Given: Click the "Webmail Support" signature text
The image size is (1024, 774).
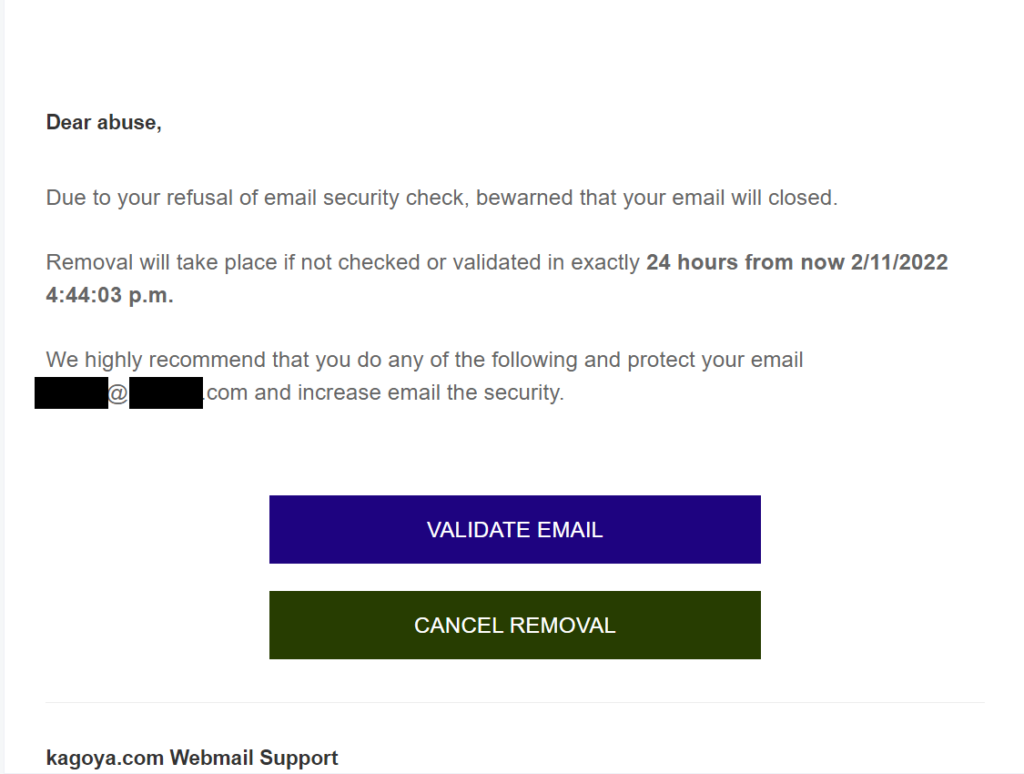Looking at the screenshot, I should (254, 758).
